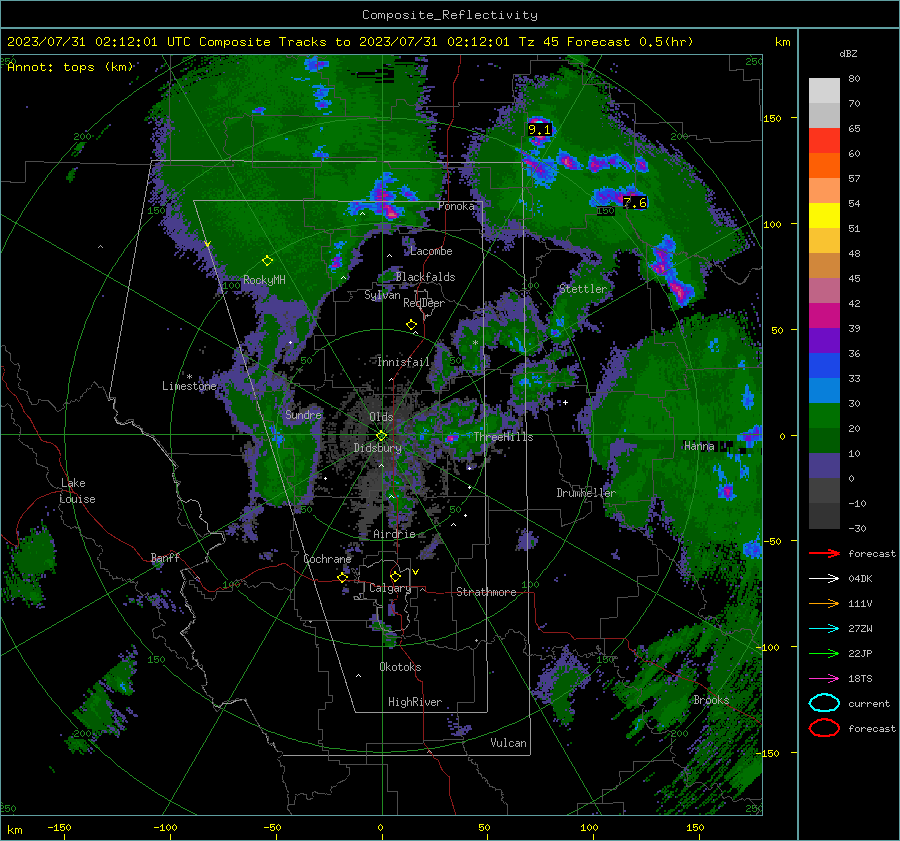Click the 18TS legend text

tap(860, 679)
